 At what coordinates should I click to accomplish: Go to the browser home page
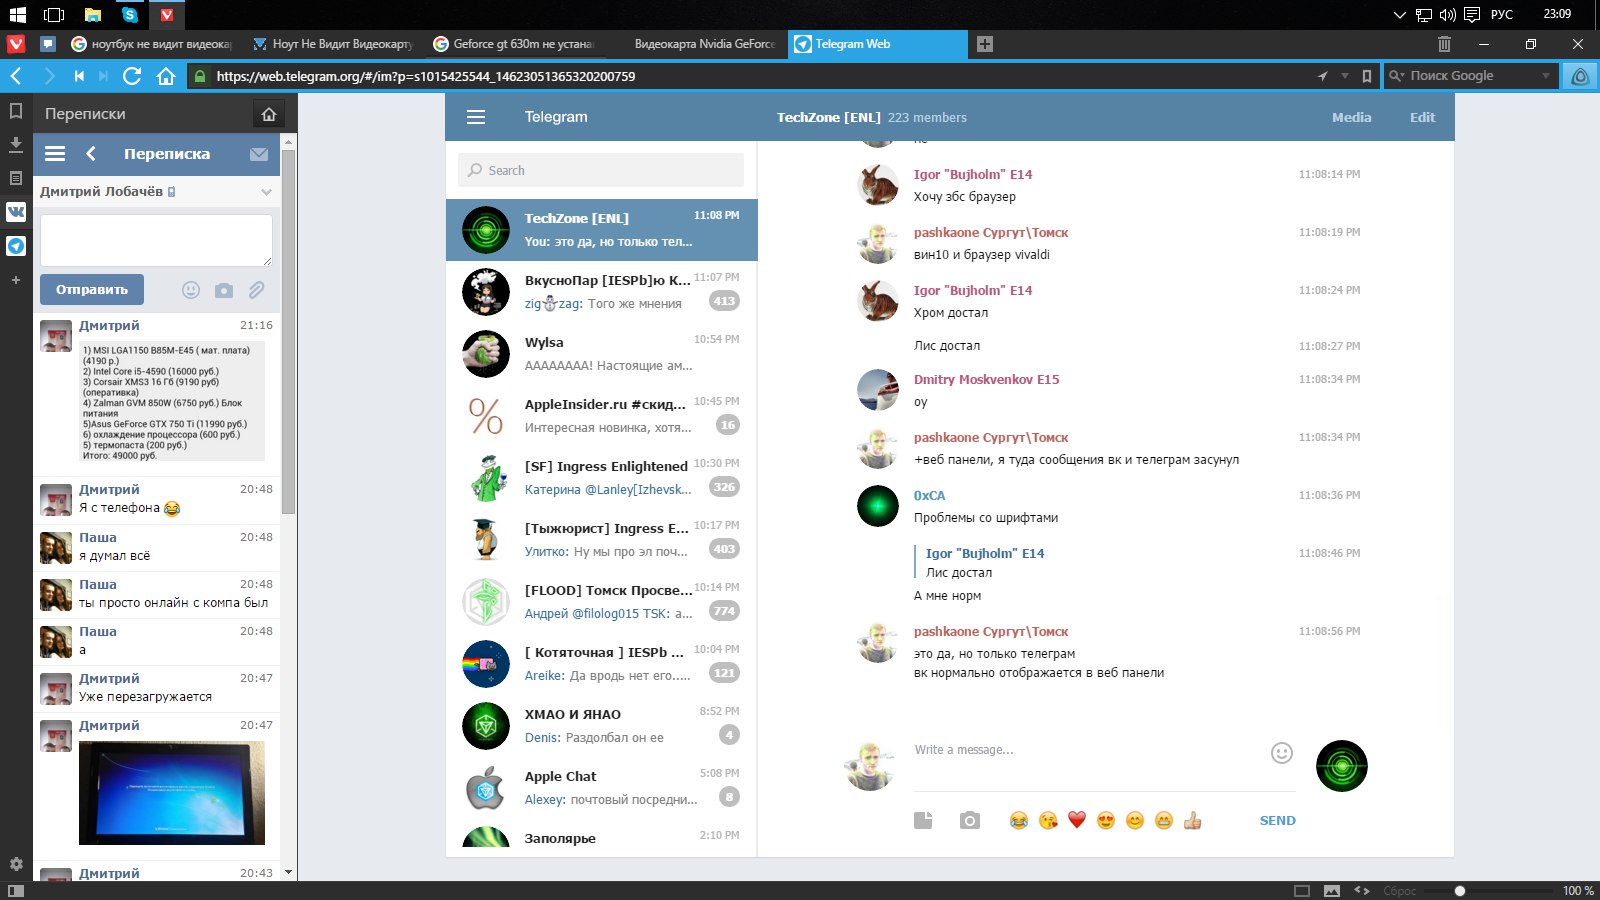pos(166,76)
